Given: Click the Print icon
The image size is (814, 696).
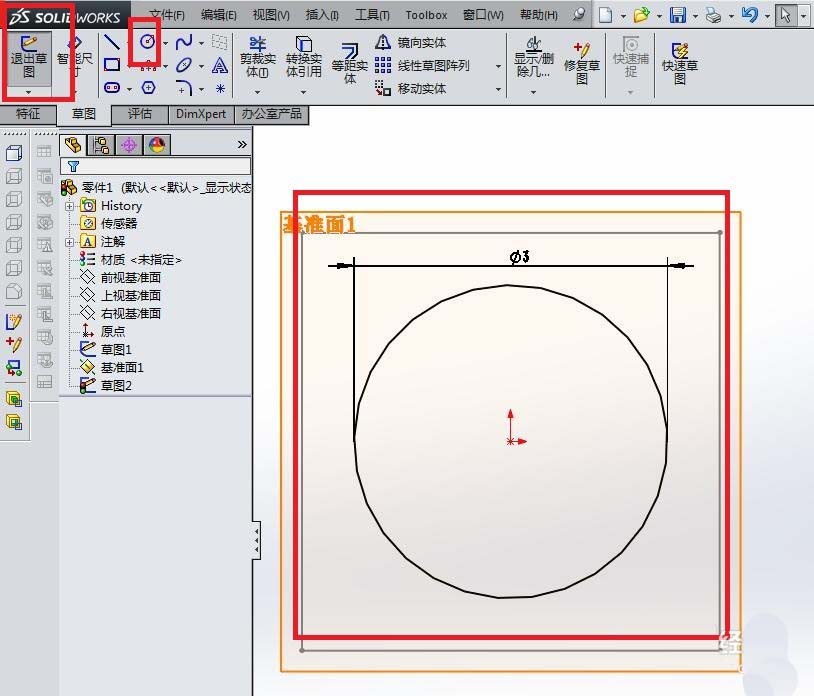Looking at the screenshot, I should pyautogui.click(x=714, y=16).
